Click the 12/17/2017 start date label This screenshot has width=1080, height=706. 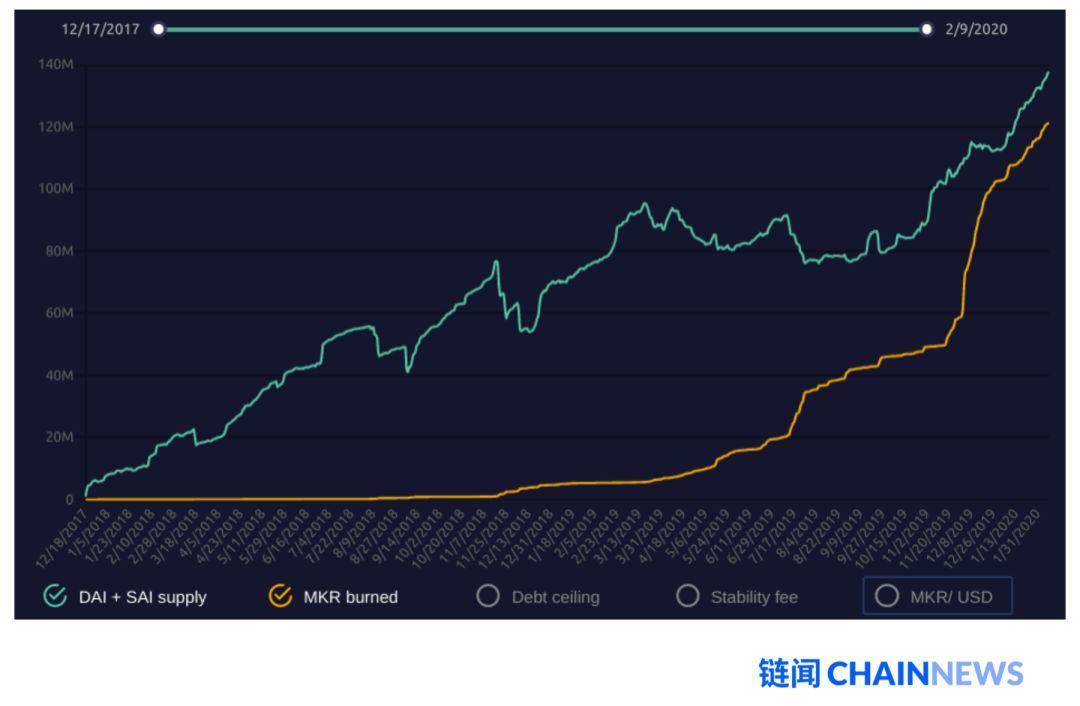point(100,29)
